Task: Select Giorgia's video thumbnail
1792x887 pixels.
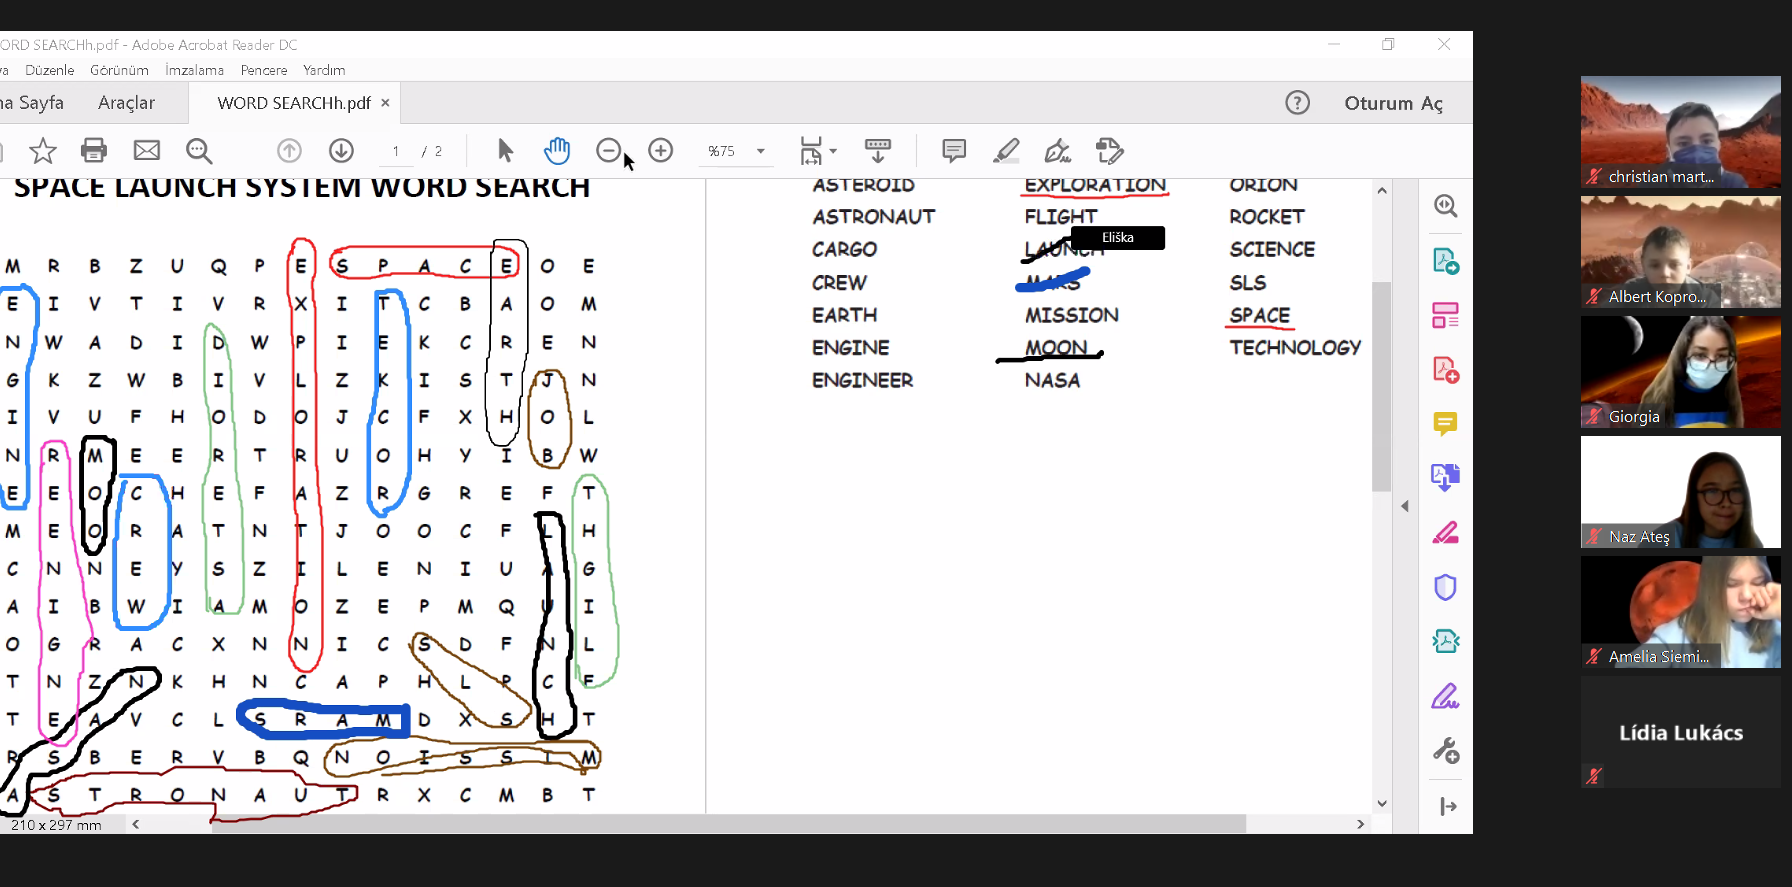Action: click(x=1680, y=372)
